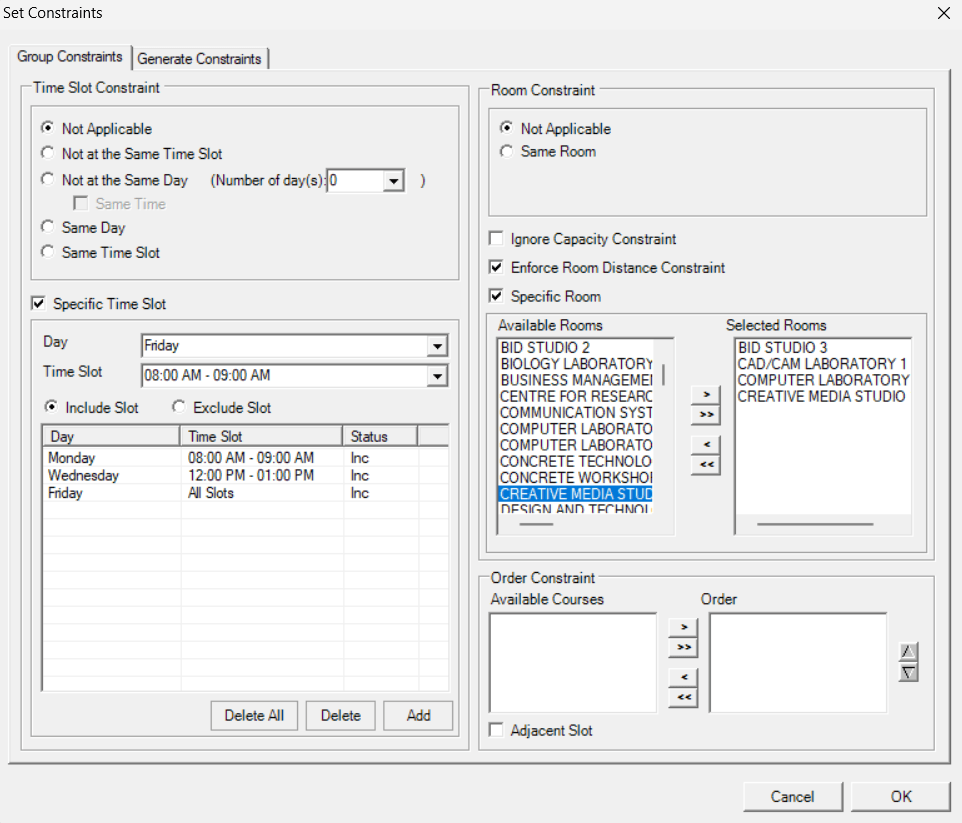Select the Wednesday 12:00 PM time slot row
The height and width of the screenshot is (823, 962).
(x=245, y=476)
